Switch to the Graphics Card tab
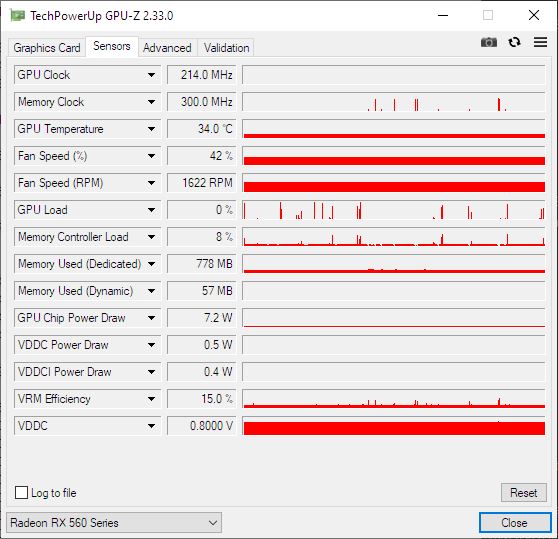Screen dimensions: 558x539 (x=47, y=48)
